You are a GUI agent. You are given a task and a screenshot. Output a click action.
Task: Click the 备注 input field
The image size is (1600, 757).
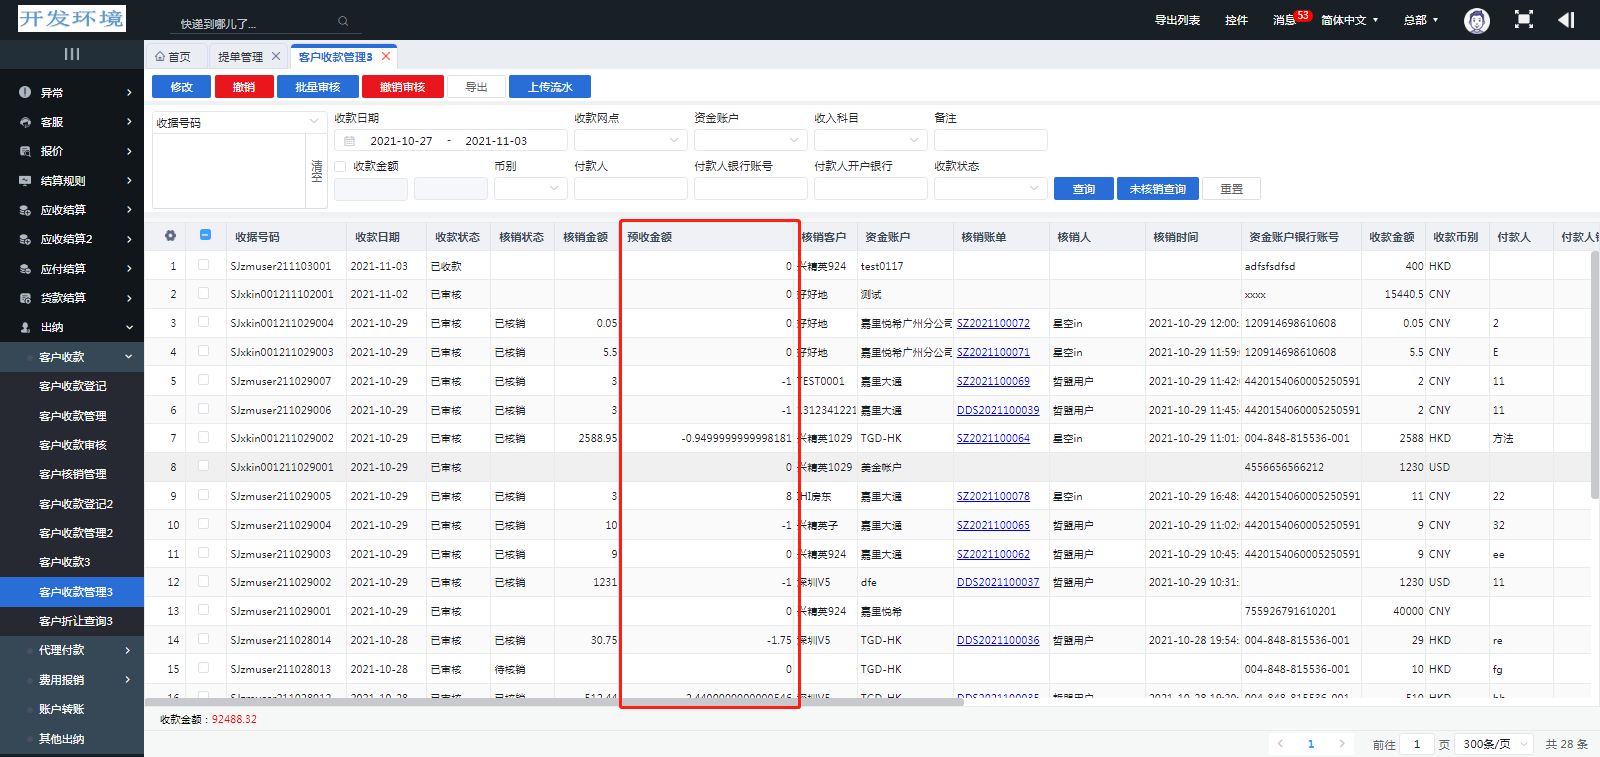[x=990, y=140]
